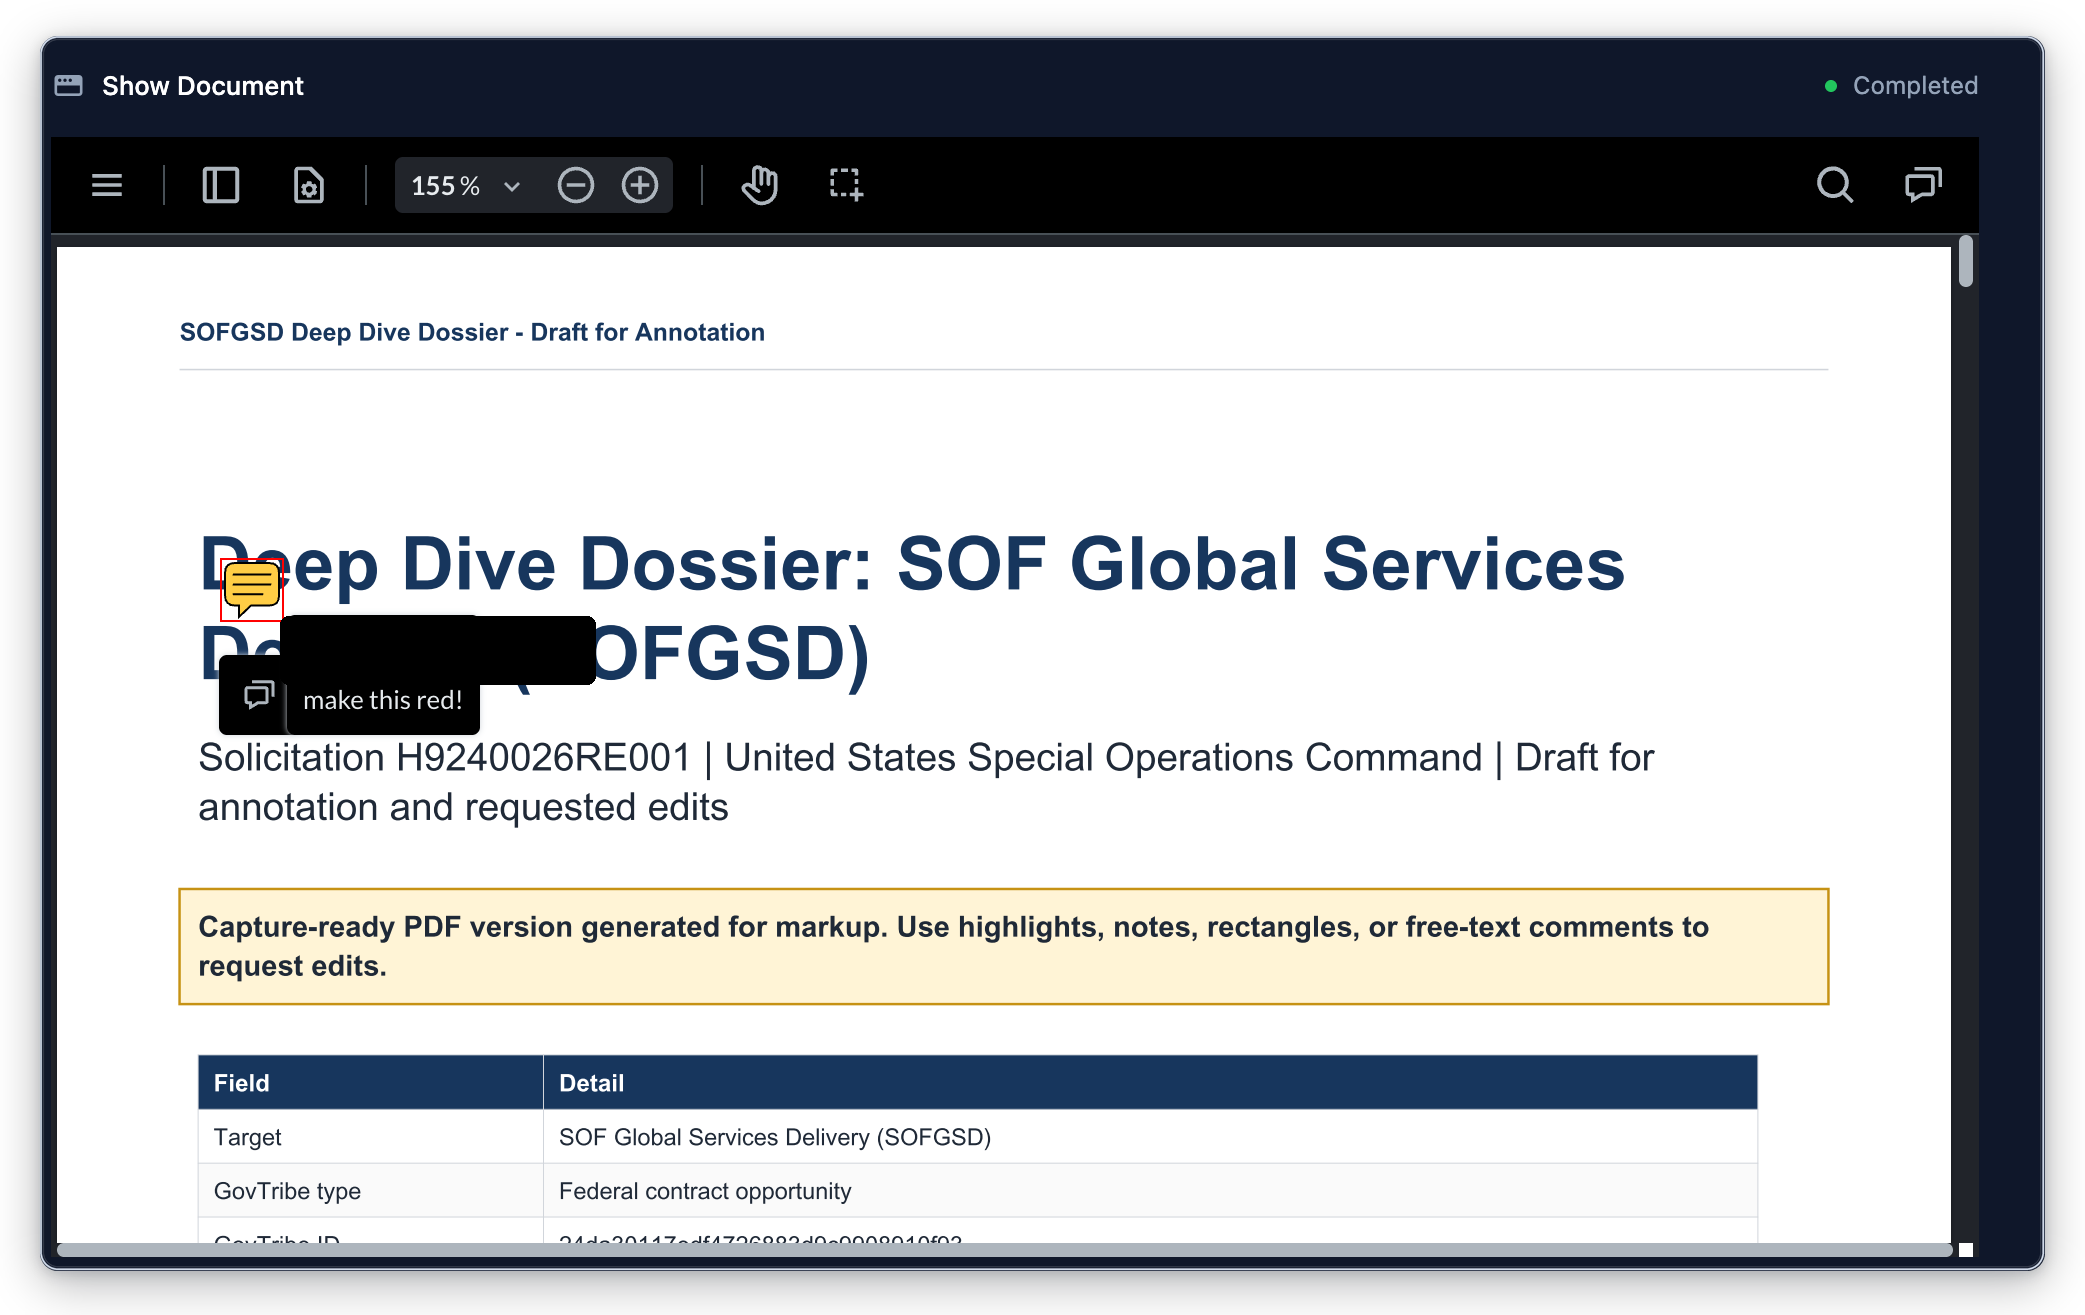This screenshot has height=1315, width=2085.
Task: Zoom out with the minus button
Action: 576,185
